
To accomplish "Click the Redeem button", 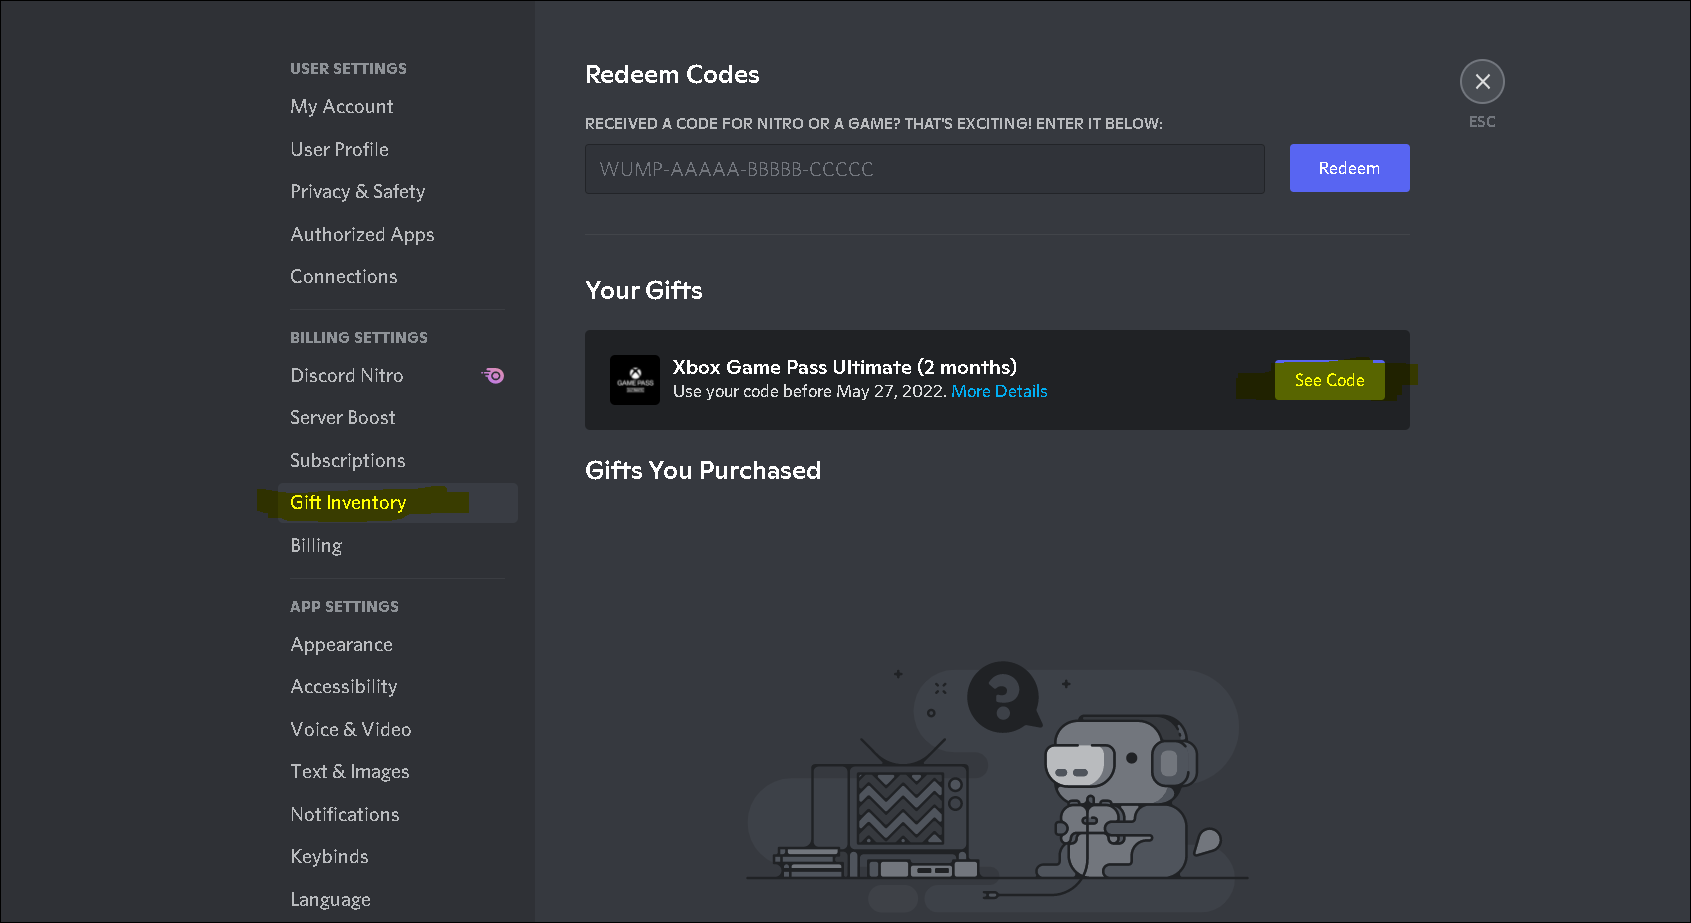I will click(1349, 168).
